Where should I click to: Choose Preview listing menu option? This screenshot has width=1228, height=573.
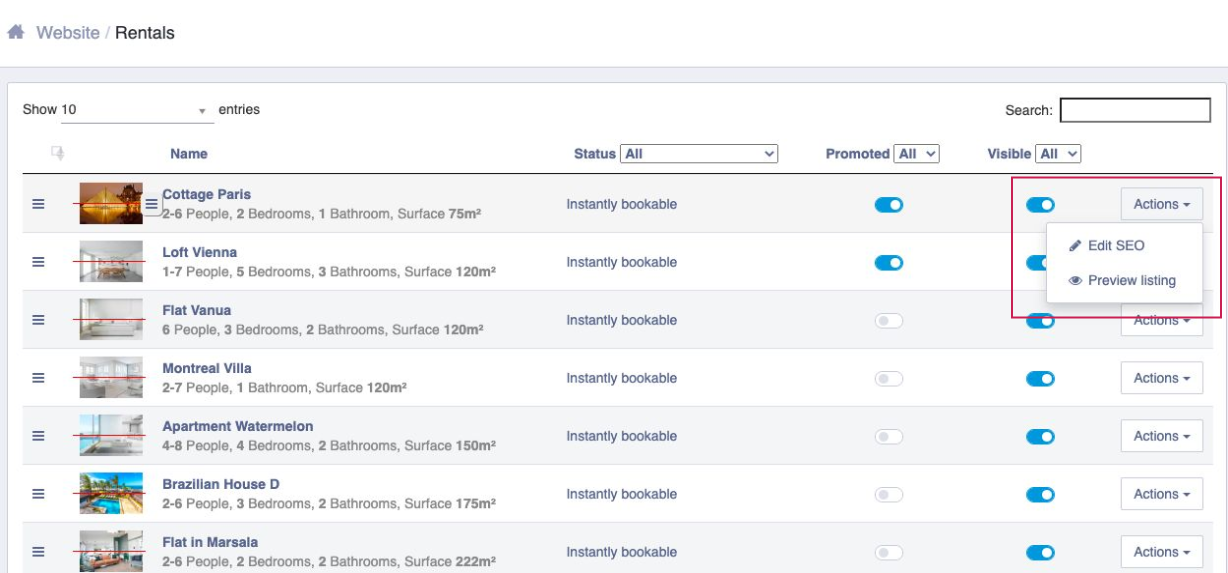click(1130, 281)
